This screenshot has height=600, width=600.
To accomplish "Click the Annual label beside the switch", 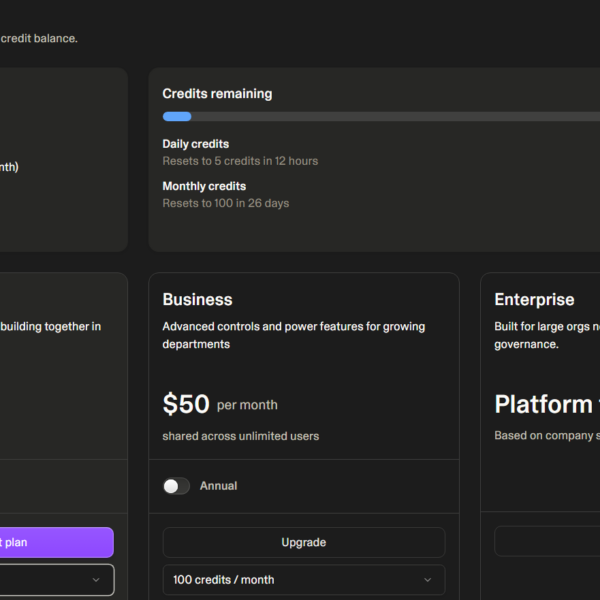I will tap(218, 486).
